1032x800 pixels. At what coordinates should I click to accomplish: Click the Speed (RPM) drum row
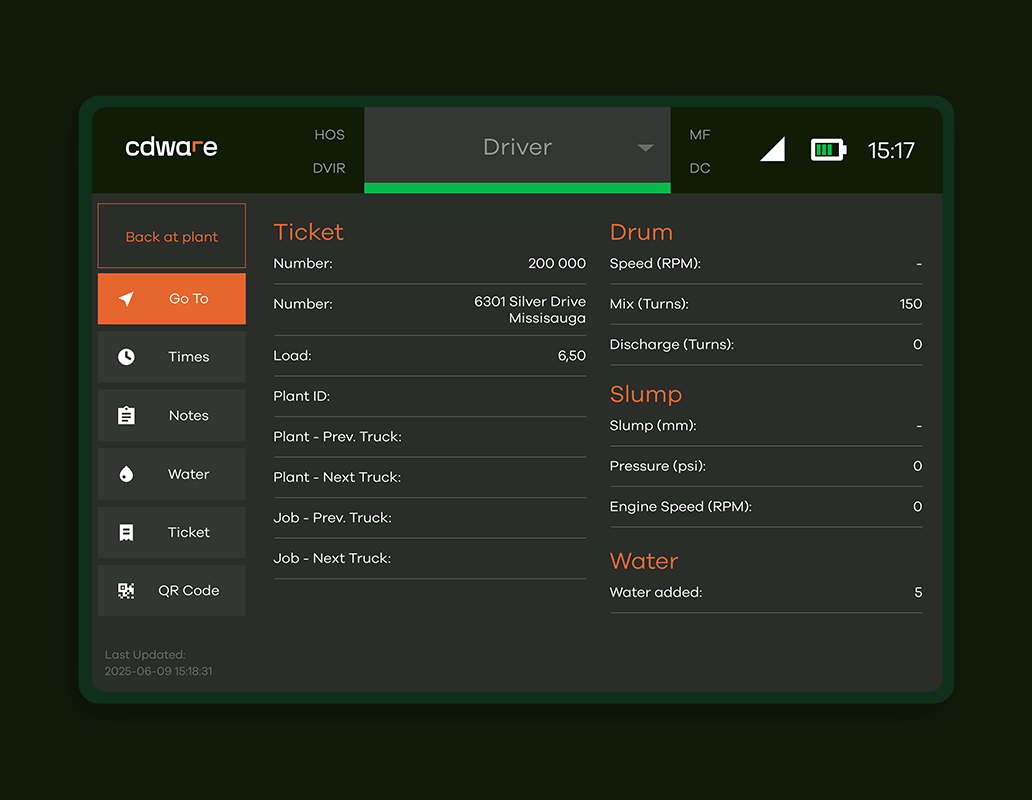(766, 264)
